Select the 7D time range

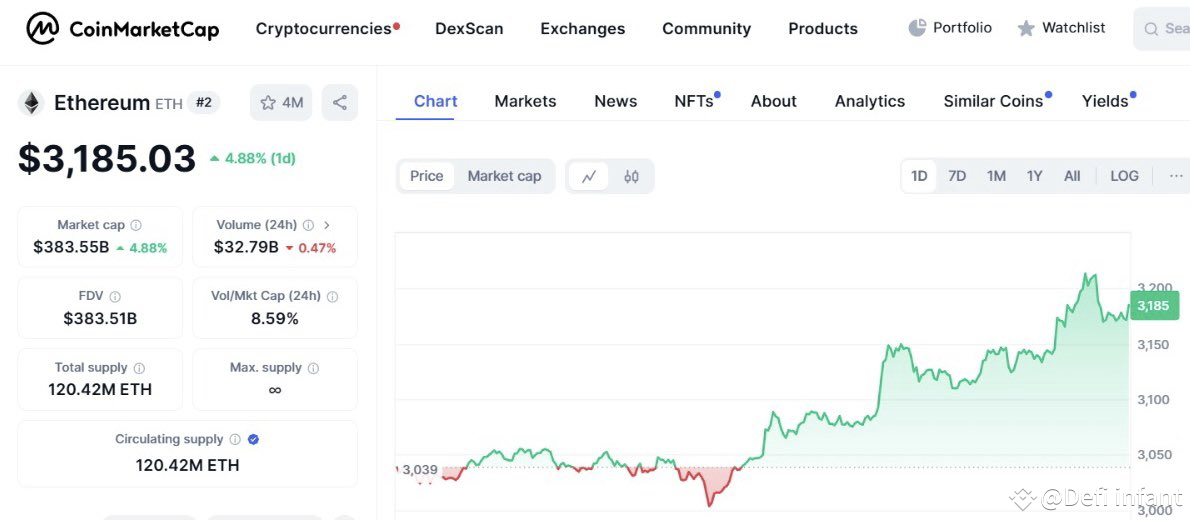point(957,176)
